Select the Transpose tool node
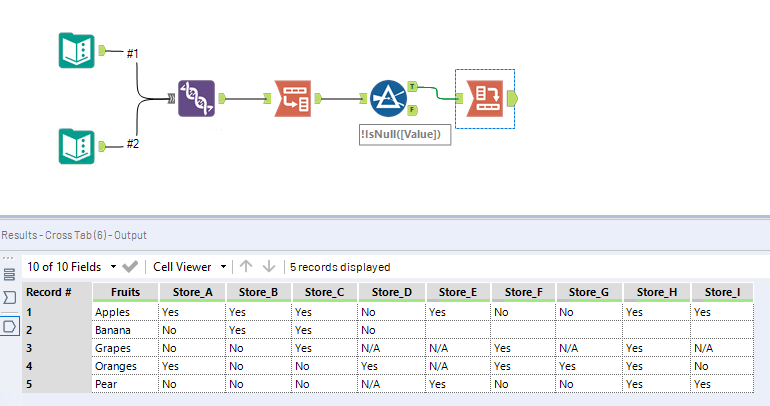This screenshot has height=406, width=770. pyautogui.click(x=293, y=98)
